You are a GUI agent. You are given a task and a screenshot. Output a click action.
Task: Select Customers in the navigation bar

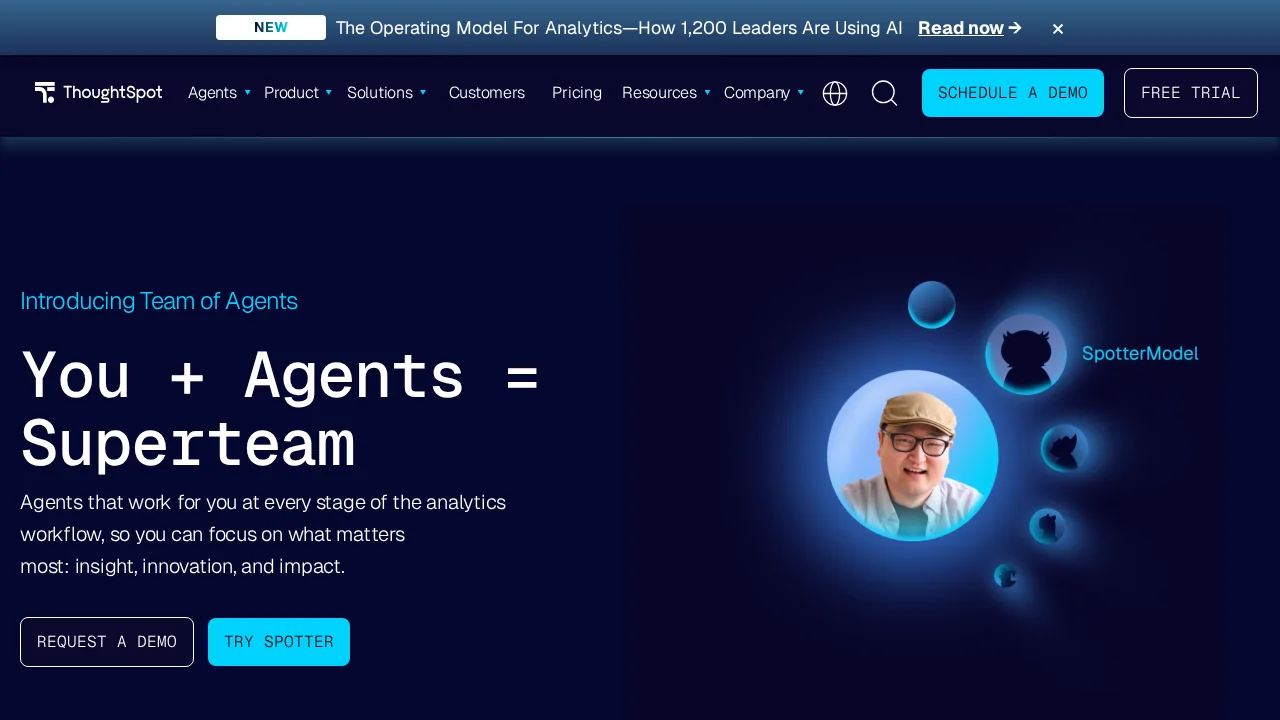point(487,93)
